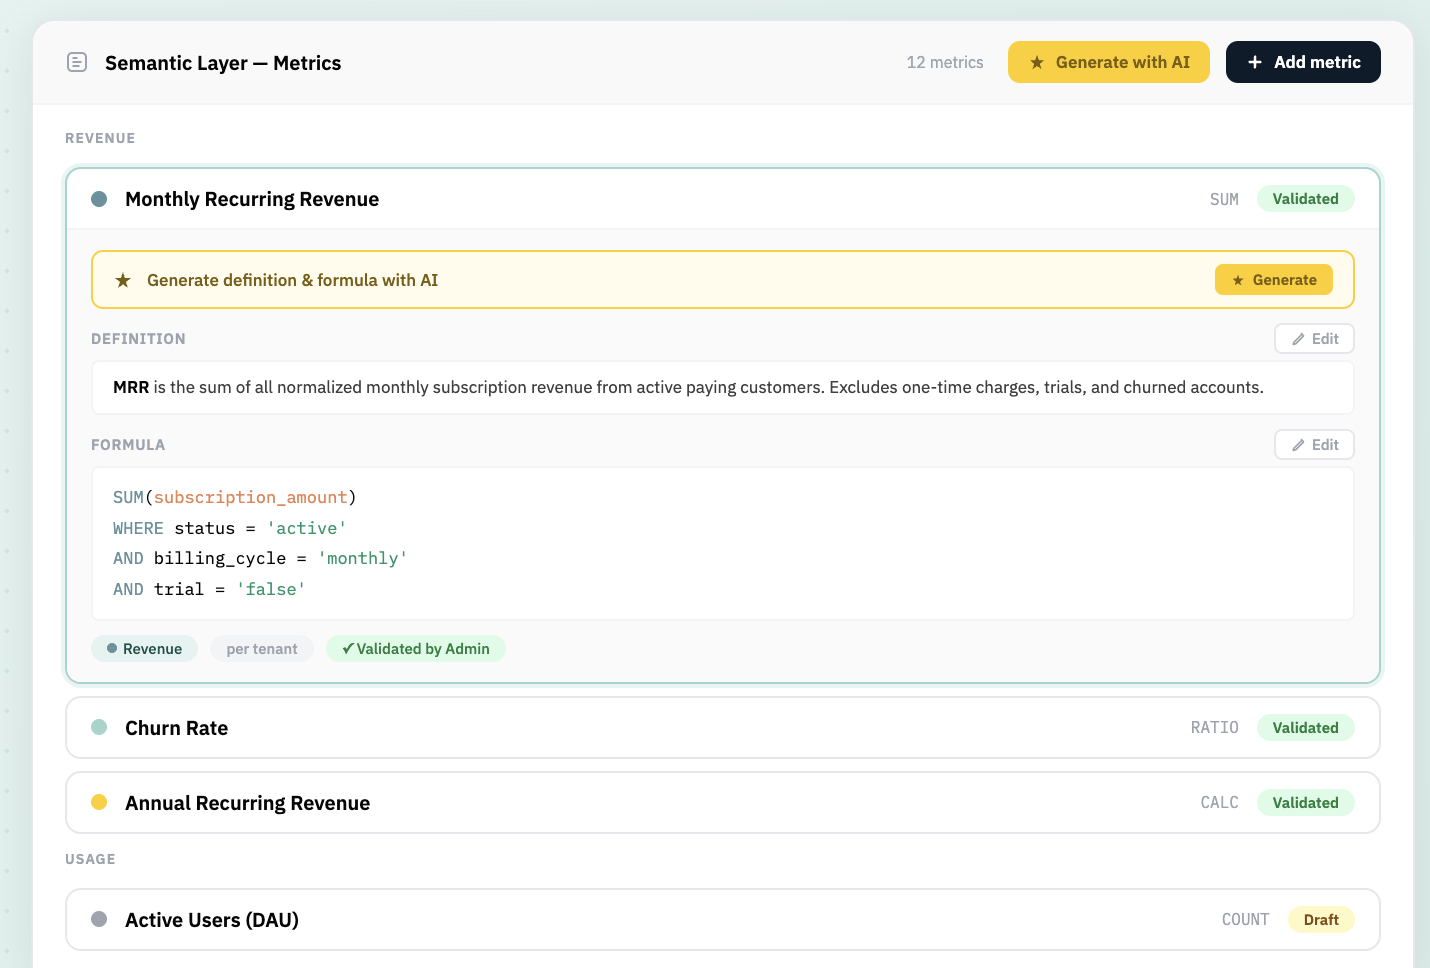Edit the Definition section
The width and height of the screenshot is (1430, 968).
tap(1314, 339)
